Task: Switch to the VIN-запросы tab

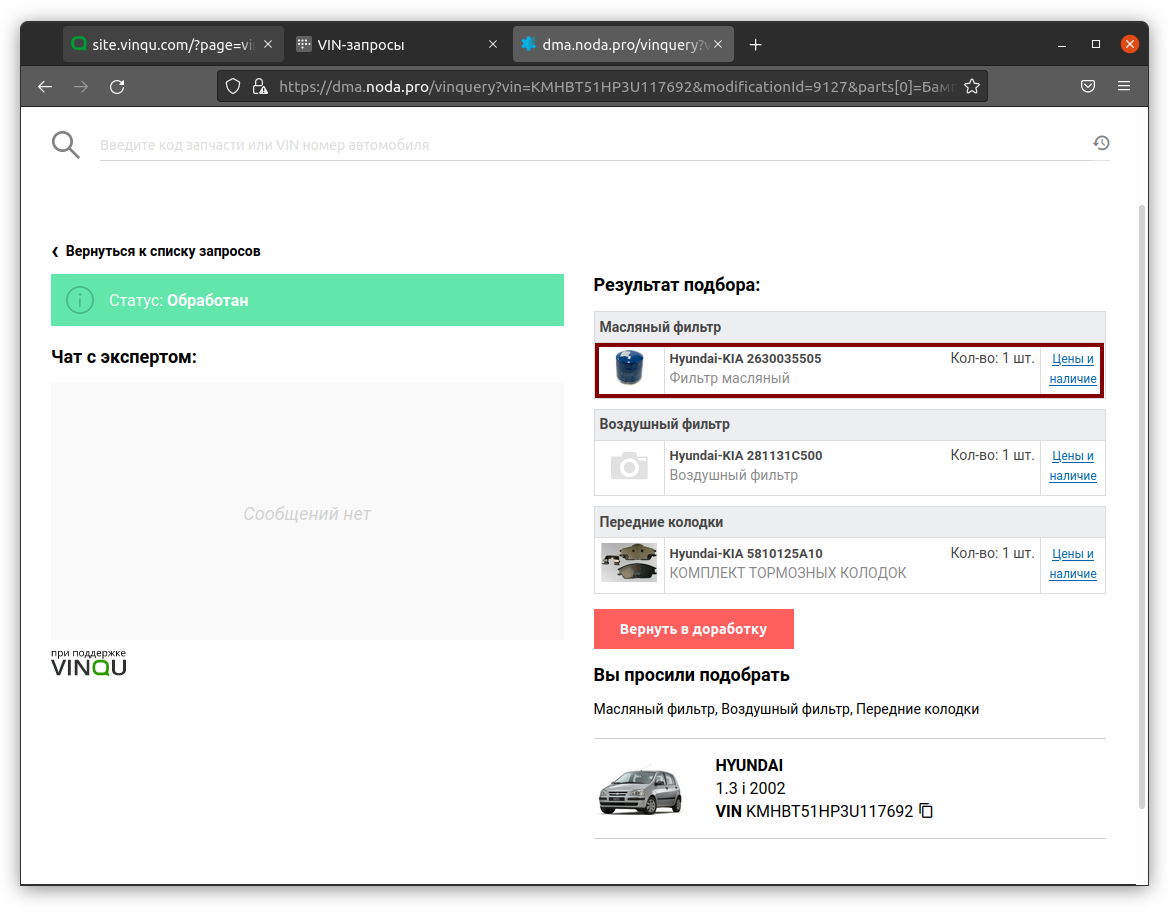Action: coord(398,45)
